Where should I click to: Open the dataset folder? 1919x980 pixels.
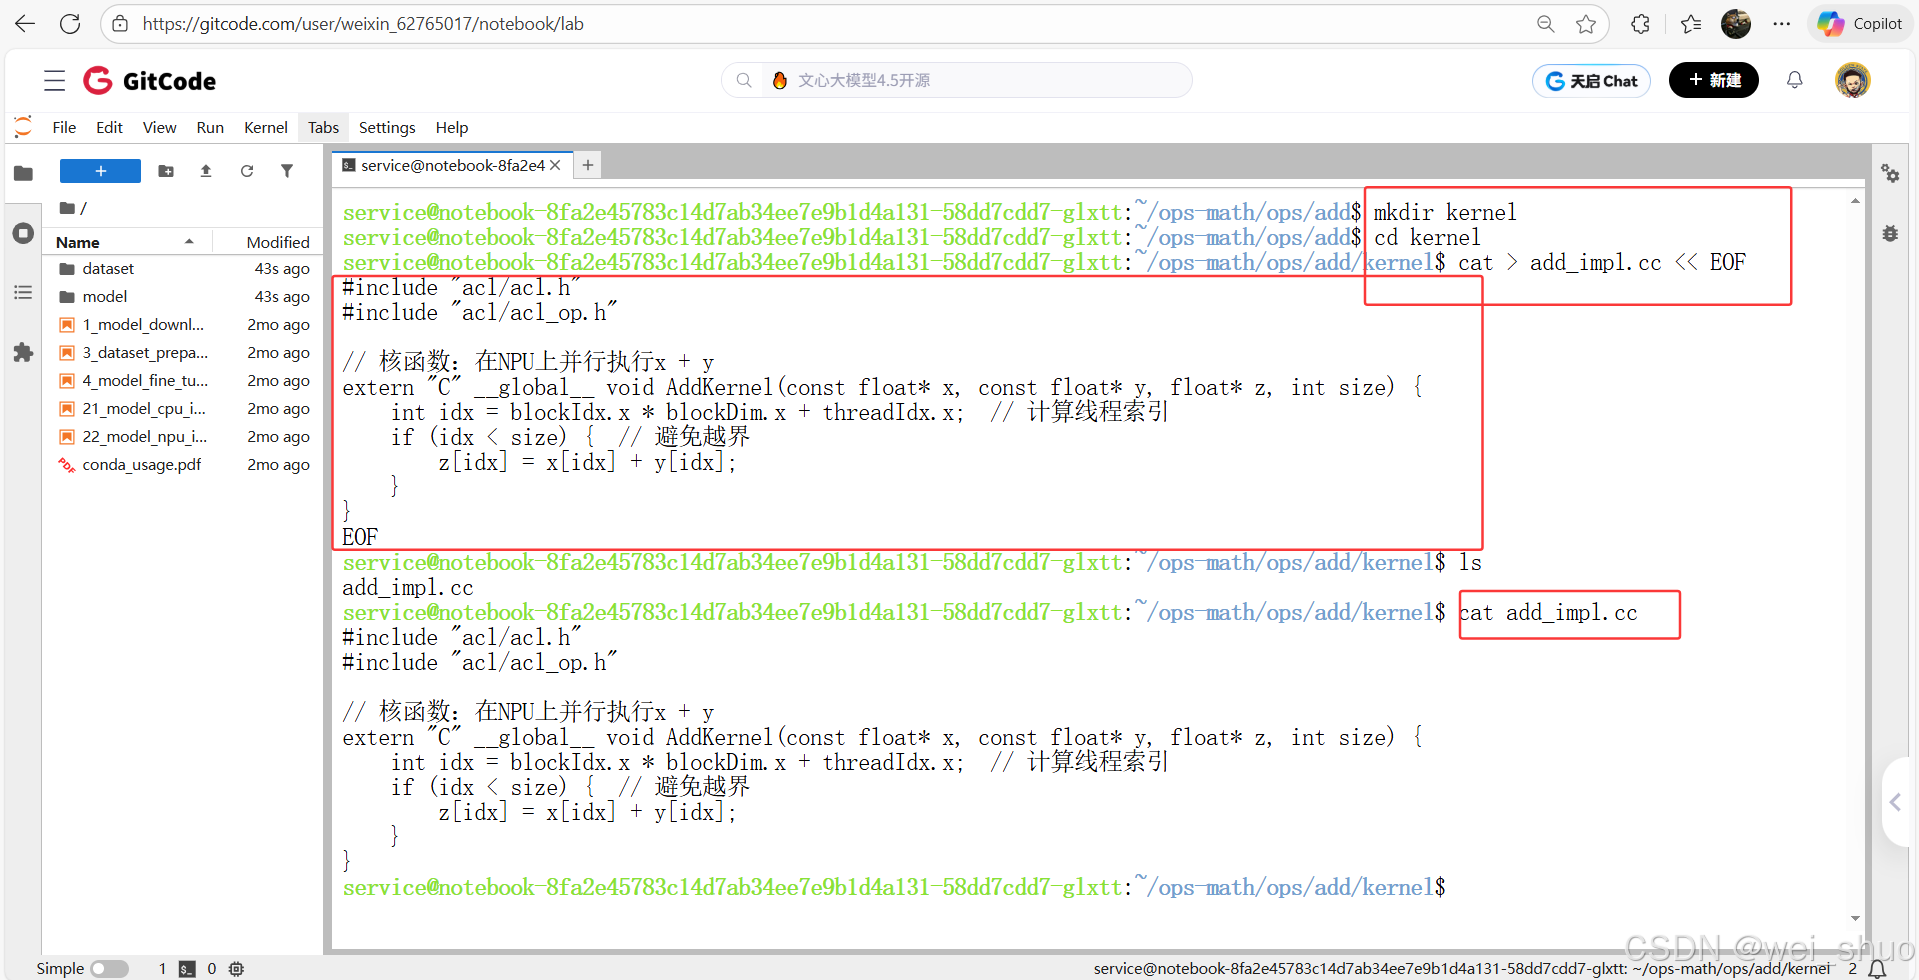[184, 268]
